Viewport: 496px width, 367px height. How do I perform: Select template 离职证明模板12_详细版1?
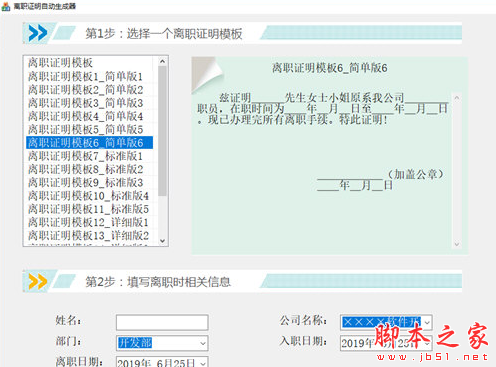pyautogui.click(x=89, y=222)
